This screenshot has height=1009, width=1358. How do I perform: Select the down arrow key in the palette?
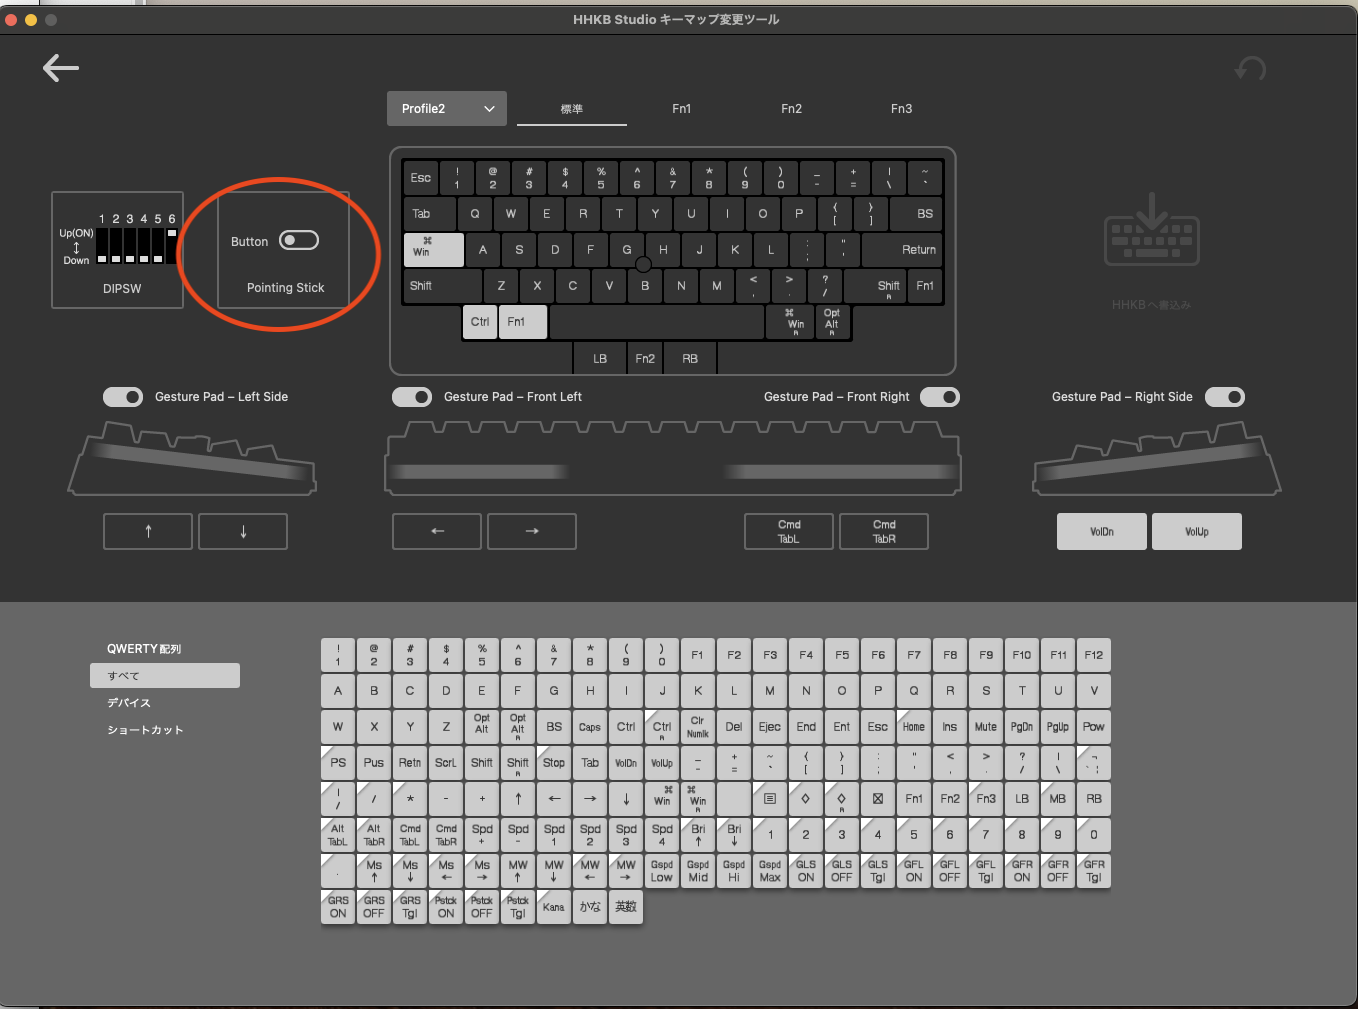tap(626, 799)
